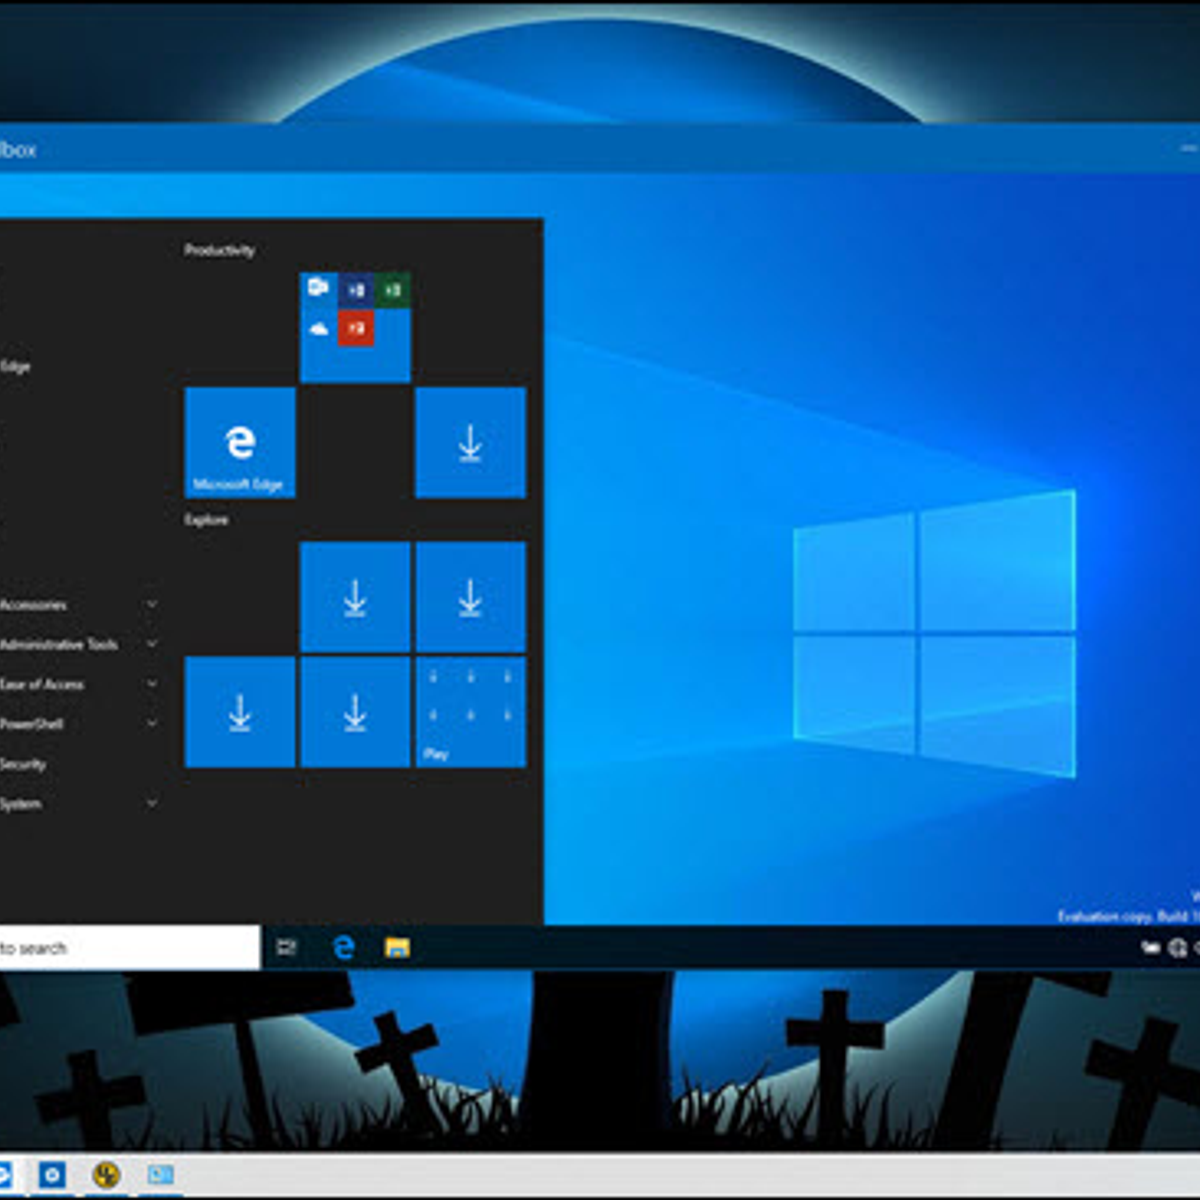Minimize the Sandbox window
Screen dimensions: 1200x1200
point(1188,148)
